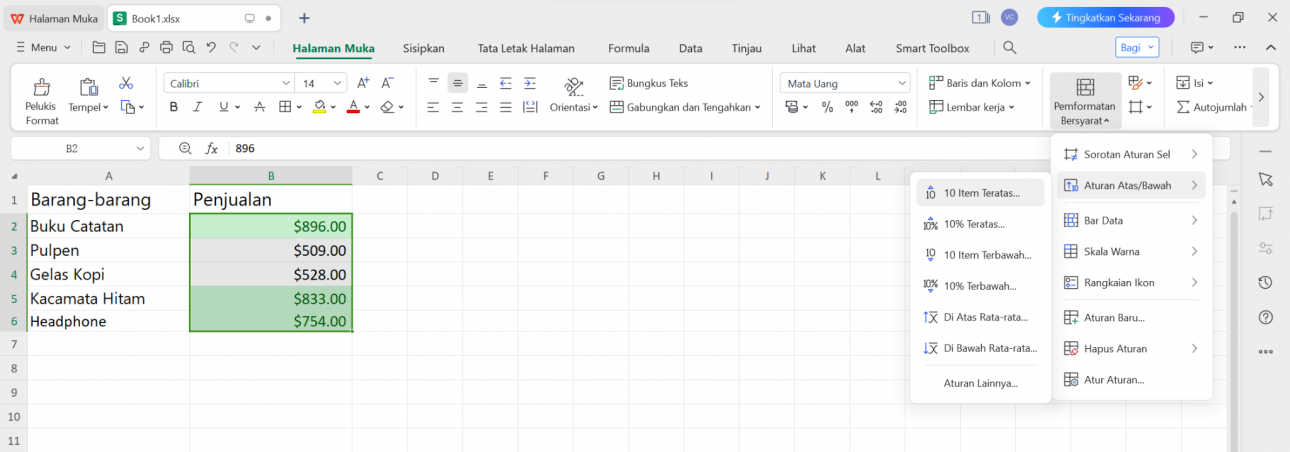Open the cell name box B2 dropdown

138,148
